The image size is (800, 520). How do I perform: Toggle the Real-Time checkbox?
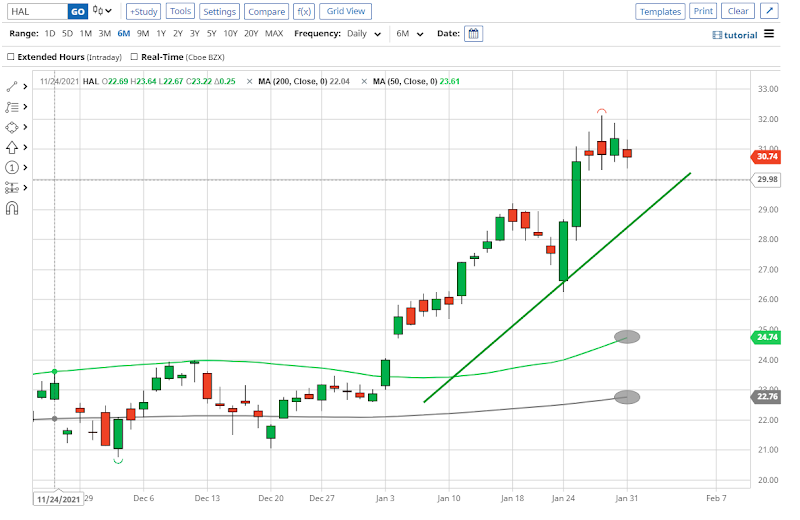coord(133,57)
